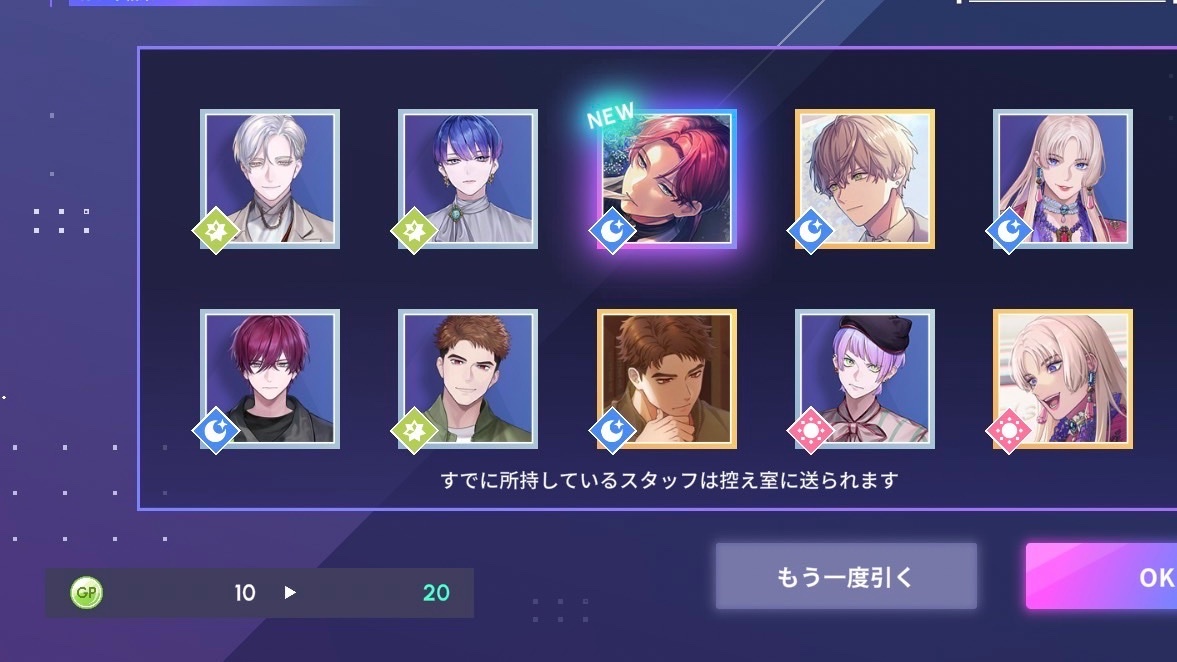The image size is (1177, 662).
Task: Click the moon badge on the NEW red-haired card
Action: (612, 230)
